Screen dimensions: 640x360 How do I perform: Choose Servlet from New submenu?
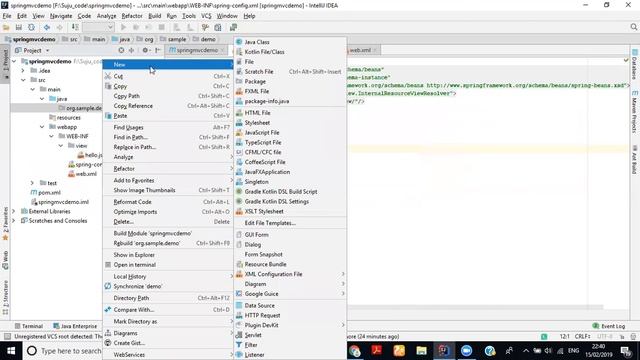click(253, 335)
